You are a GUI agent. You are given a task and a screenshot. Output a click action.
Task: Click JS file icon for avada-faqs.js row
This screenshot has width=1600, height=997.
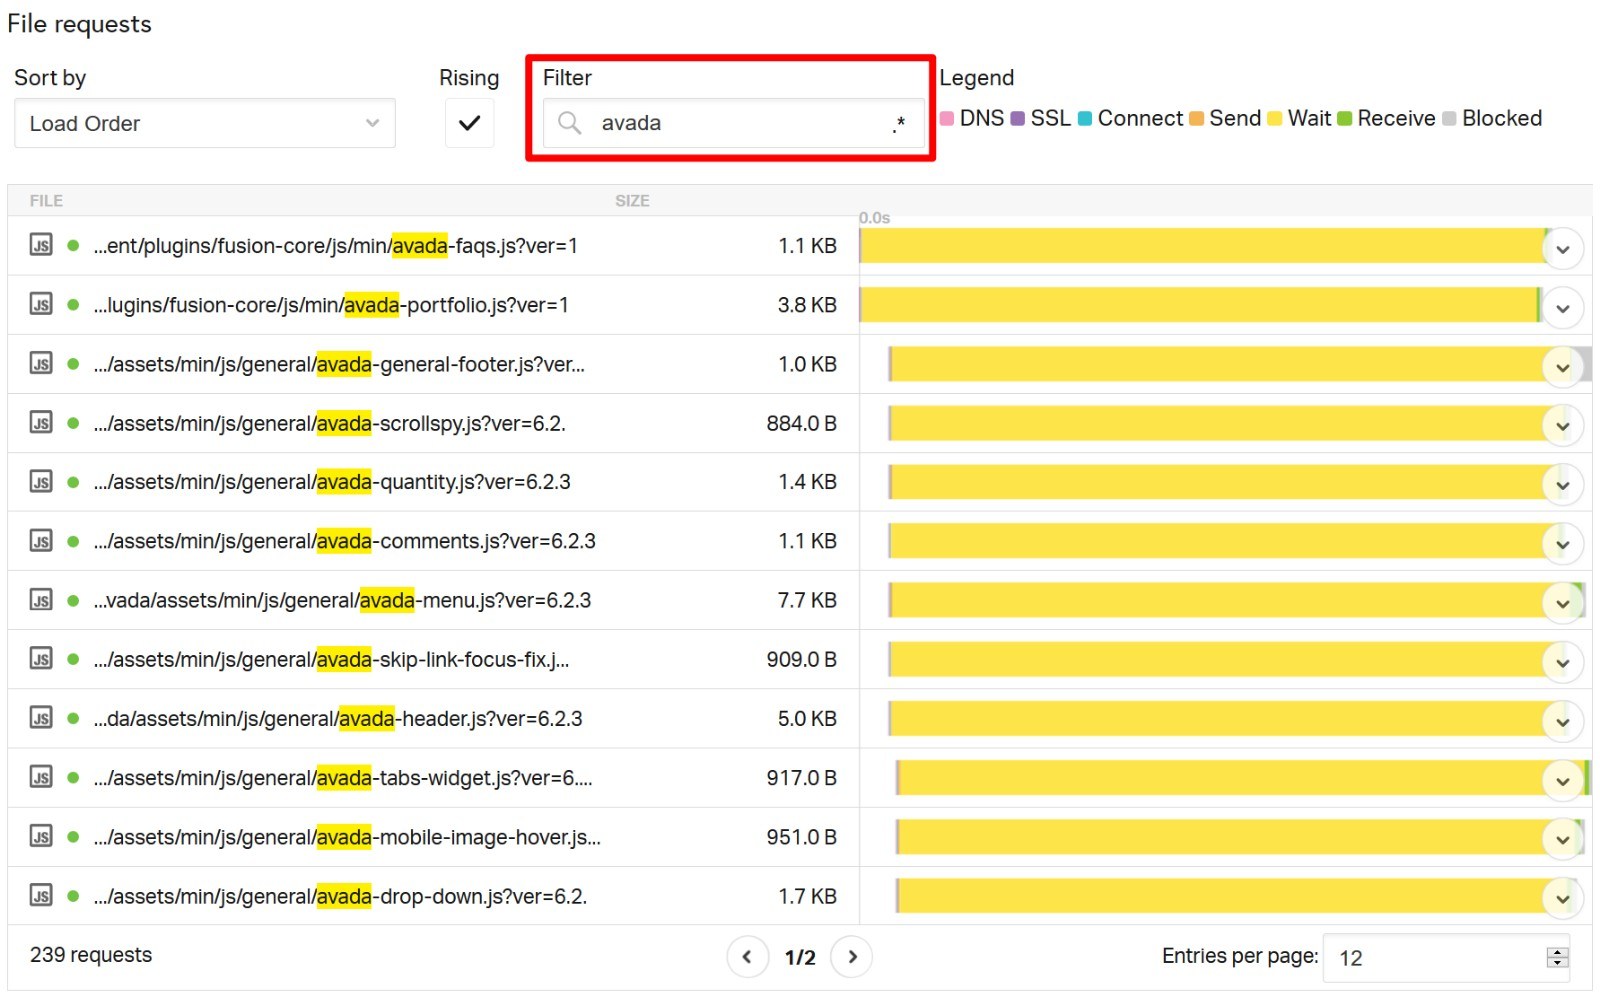point(41,245)
